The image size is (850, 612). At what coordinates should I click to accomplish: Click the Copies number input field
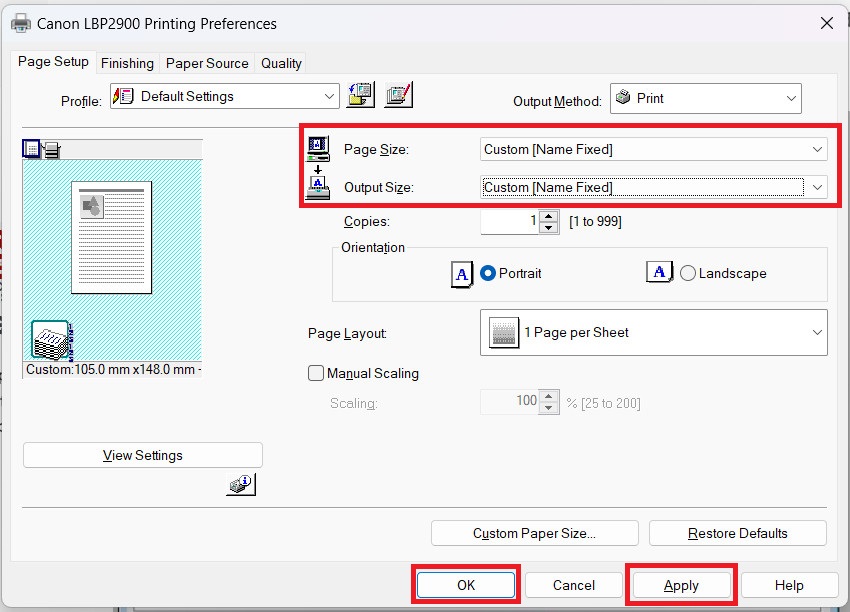point(510,222)
